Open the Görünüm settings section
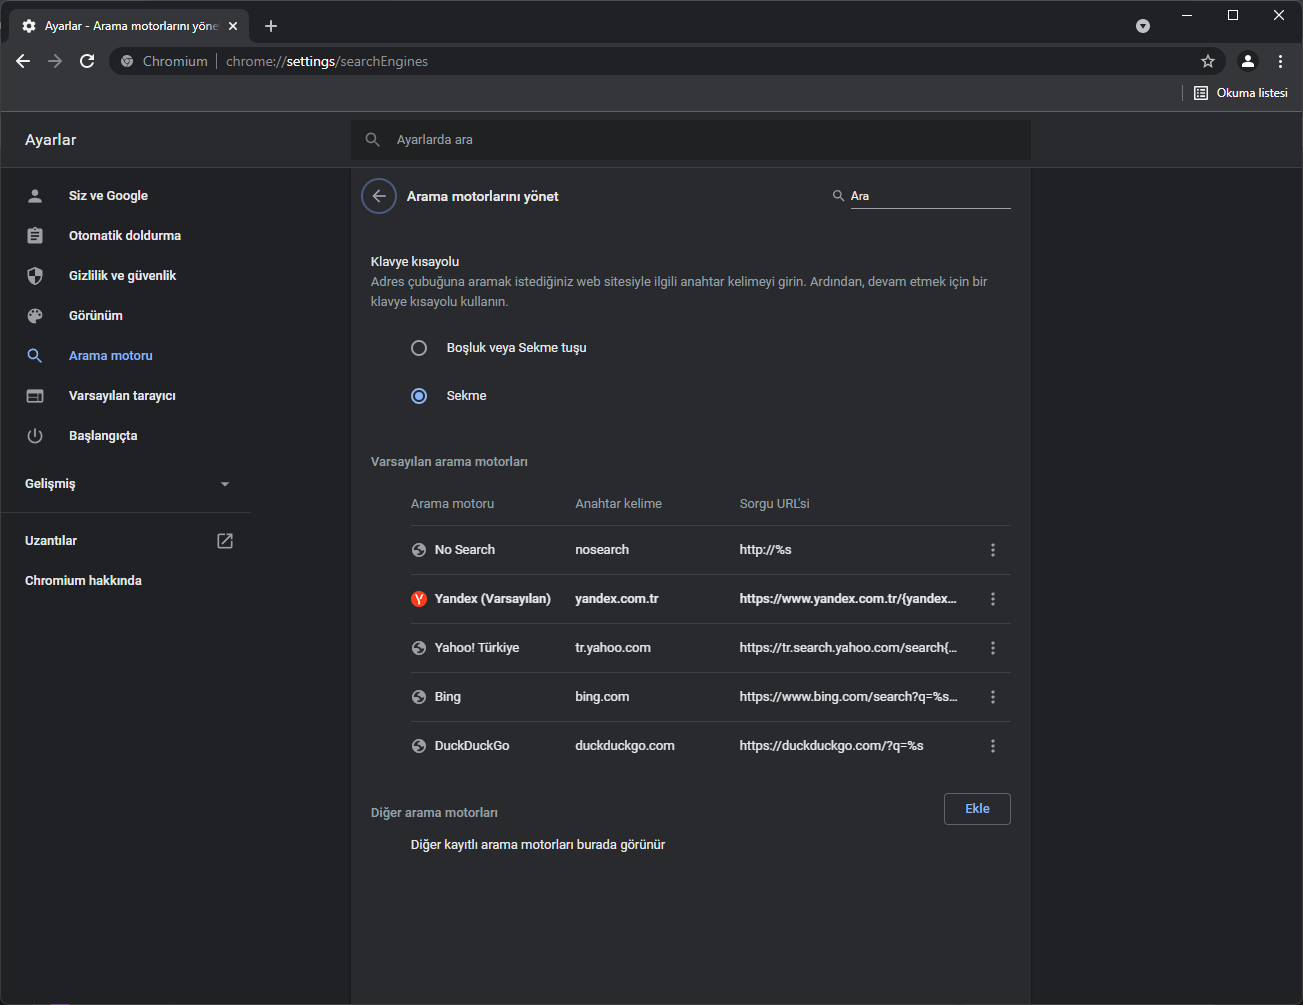Viewport: 1303px width, 1005px height. 96,316
